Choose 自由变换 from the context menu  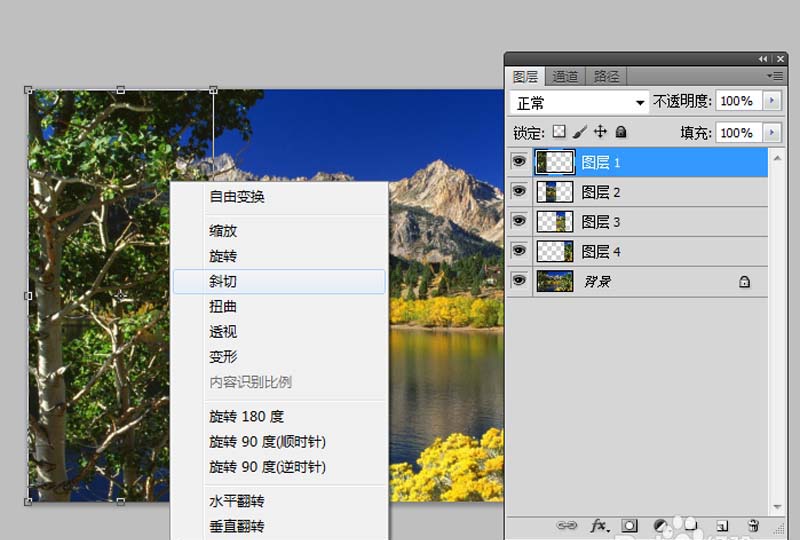point(279,197)
